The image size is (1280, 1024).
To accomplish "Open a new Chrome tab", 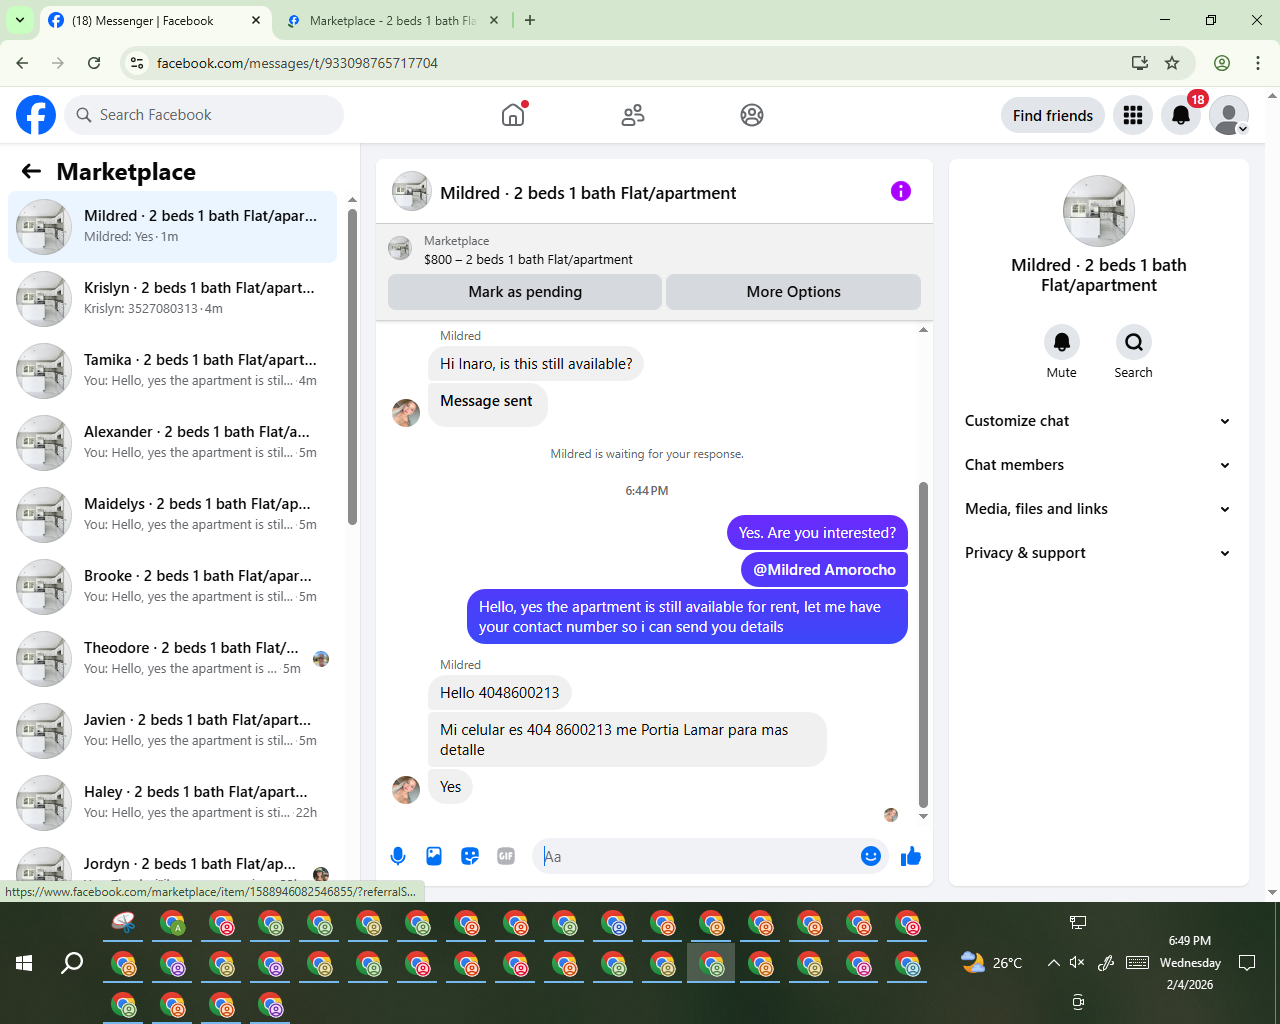I will click(530, 20).
